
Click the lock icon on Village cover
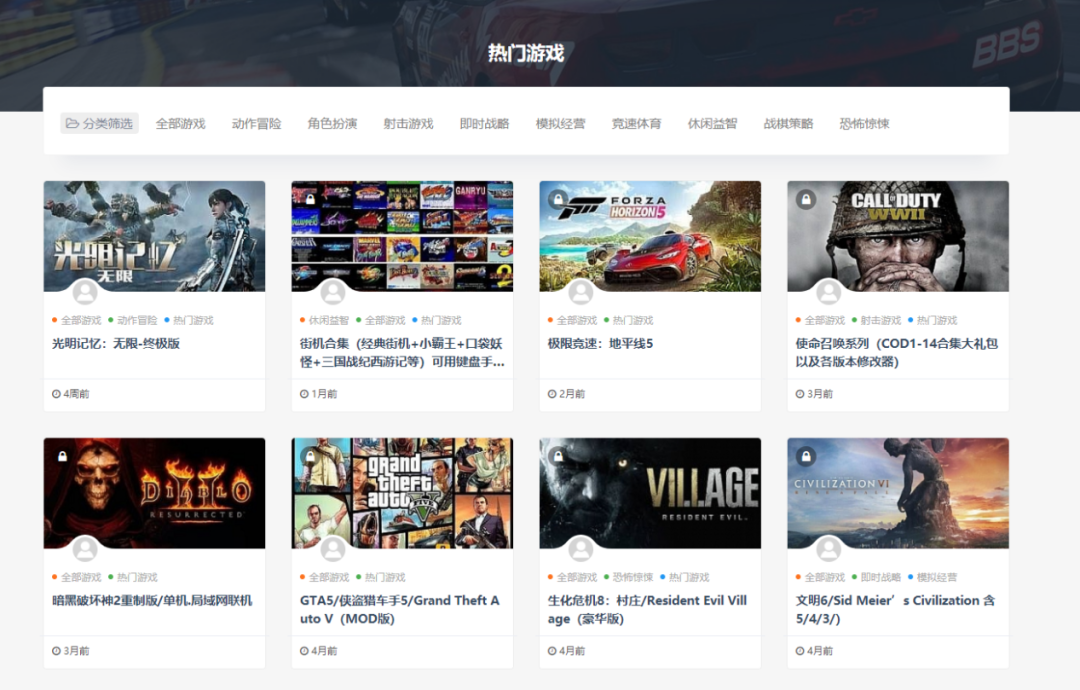click(x=558, y=456)
